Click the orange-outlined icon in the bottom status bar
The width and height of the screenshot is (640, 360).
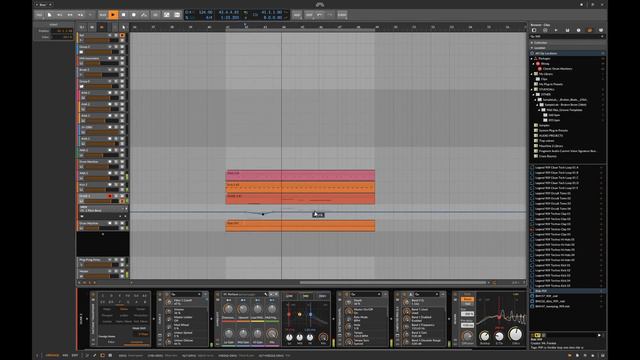102,356
